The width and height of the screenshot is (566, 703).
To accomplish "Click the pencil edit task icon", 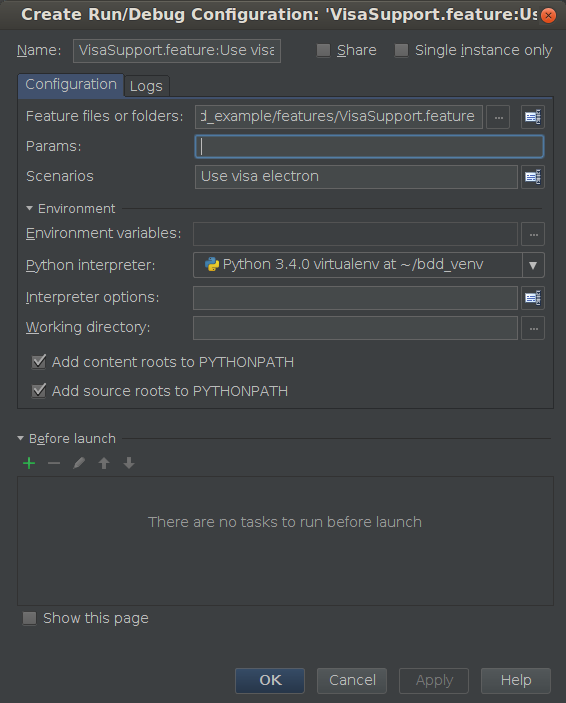I will (79, 463).
